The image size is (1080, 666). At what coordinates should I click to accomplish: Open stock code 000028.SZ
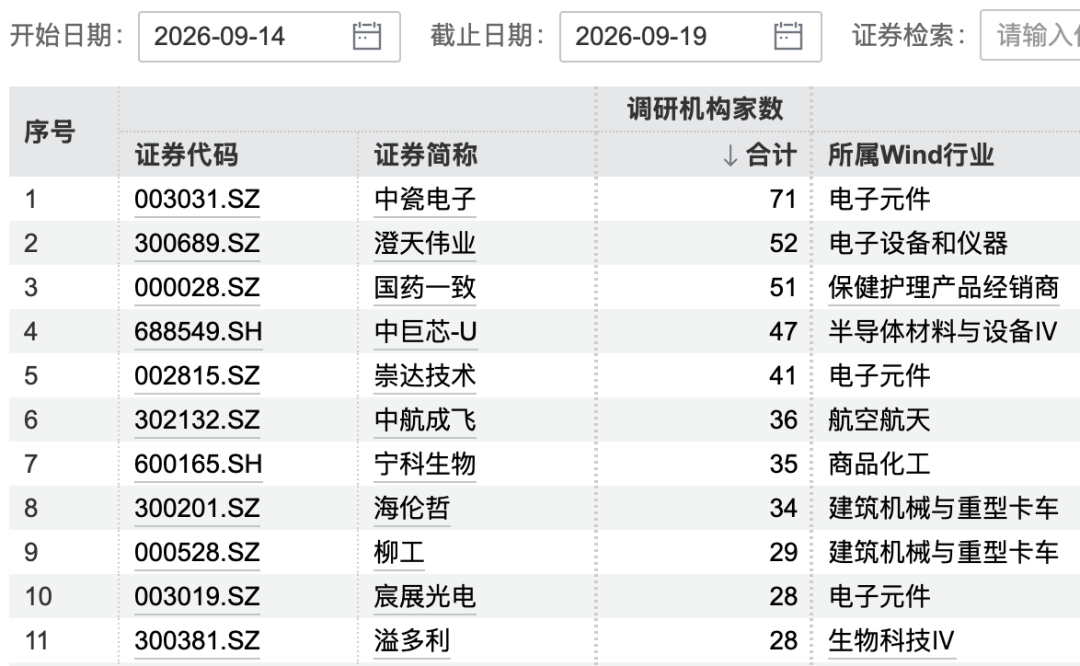[x=197, y=287]
